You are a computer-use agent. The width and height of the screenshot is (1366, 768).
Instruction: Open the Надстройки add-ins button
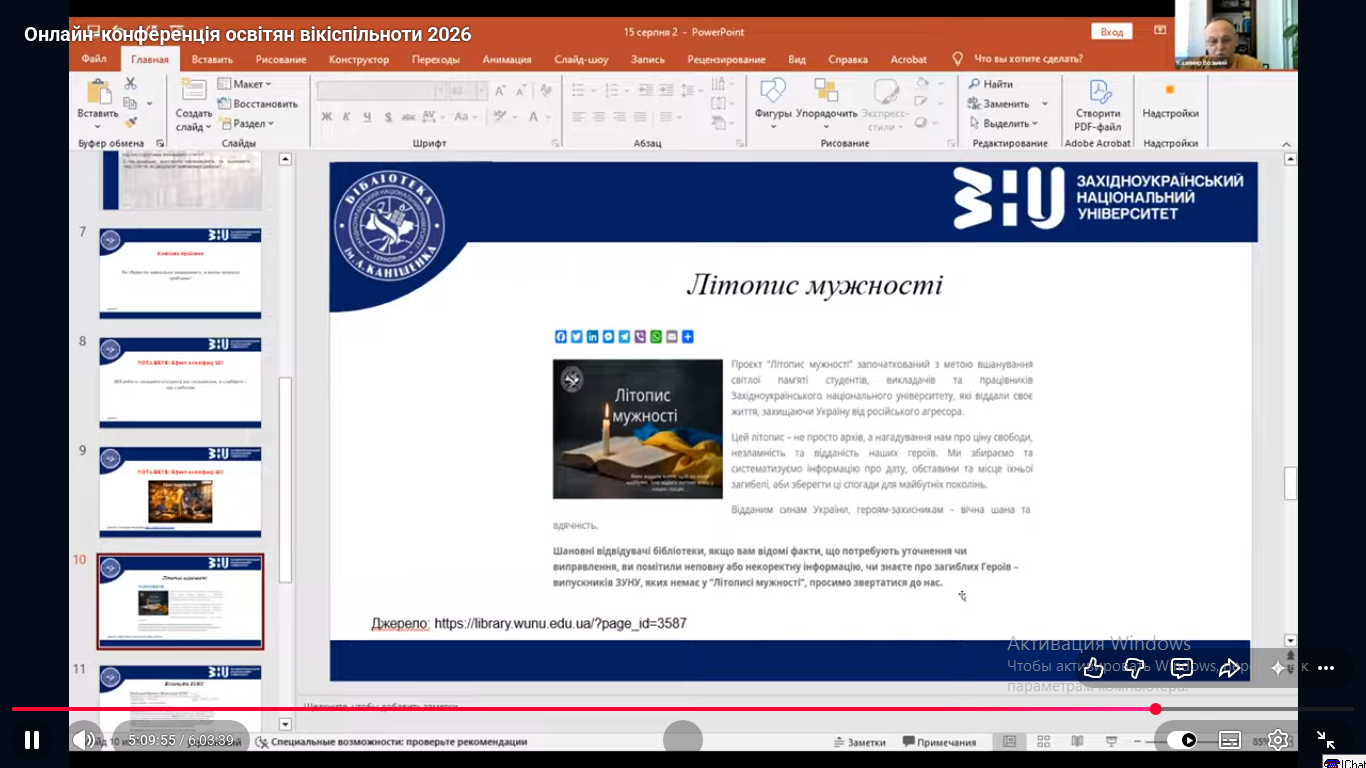1170,99
